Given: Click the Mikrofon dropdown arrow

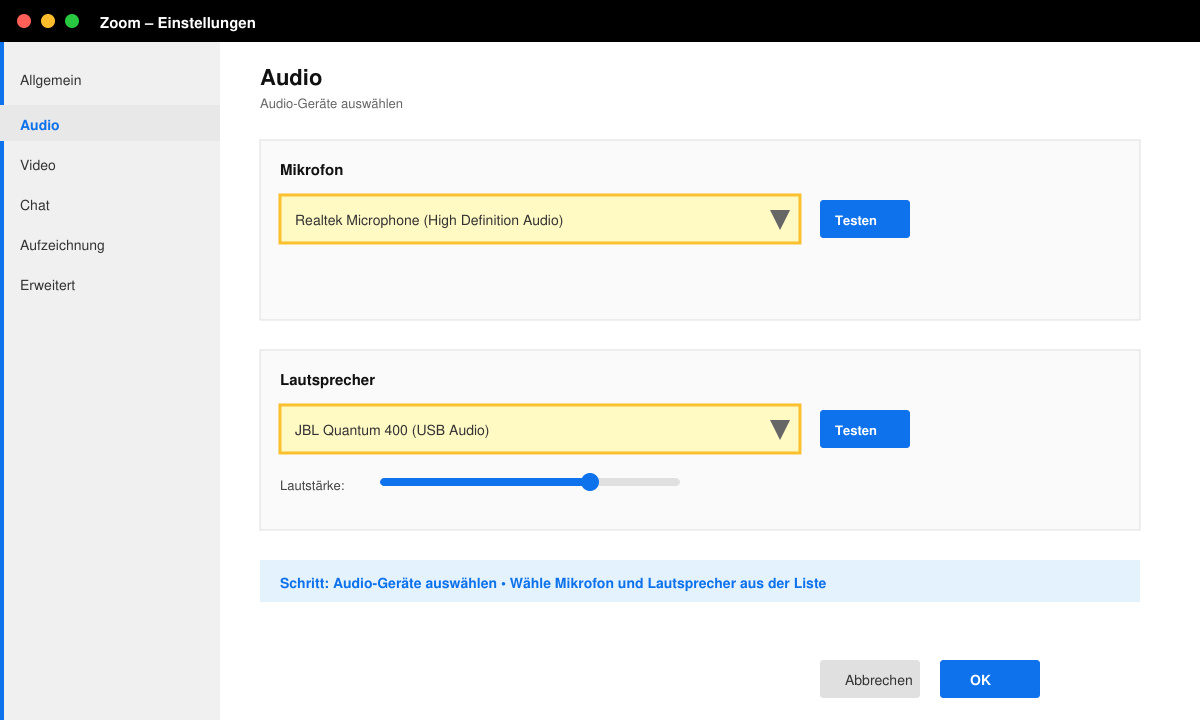Looking at the screenshot, I should click(780, 220).
